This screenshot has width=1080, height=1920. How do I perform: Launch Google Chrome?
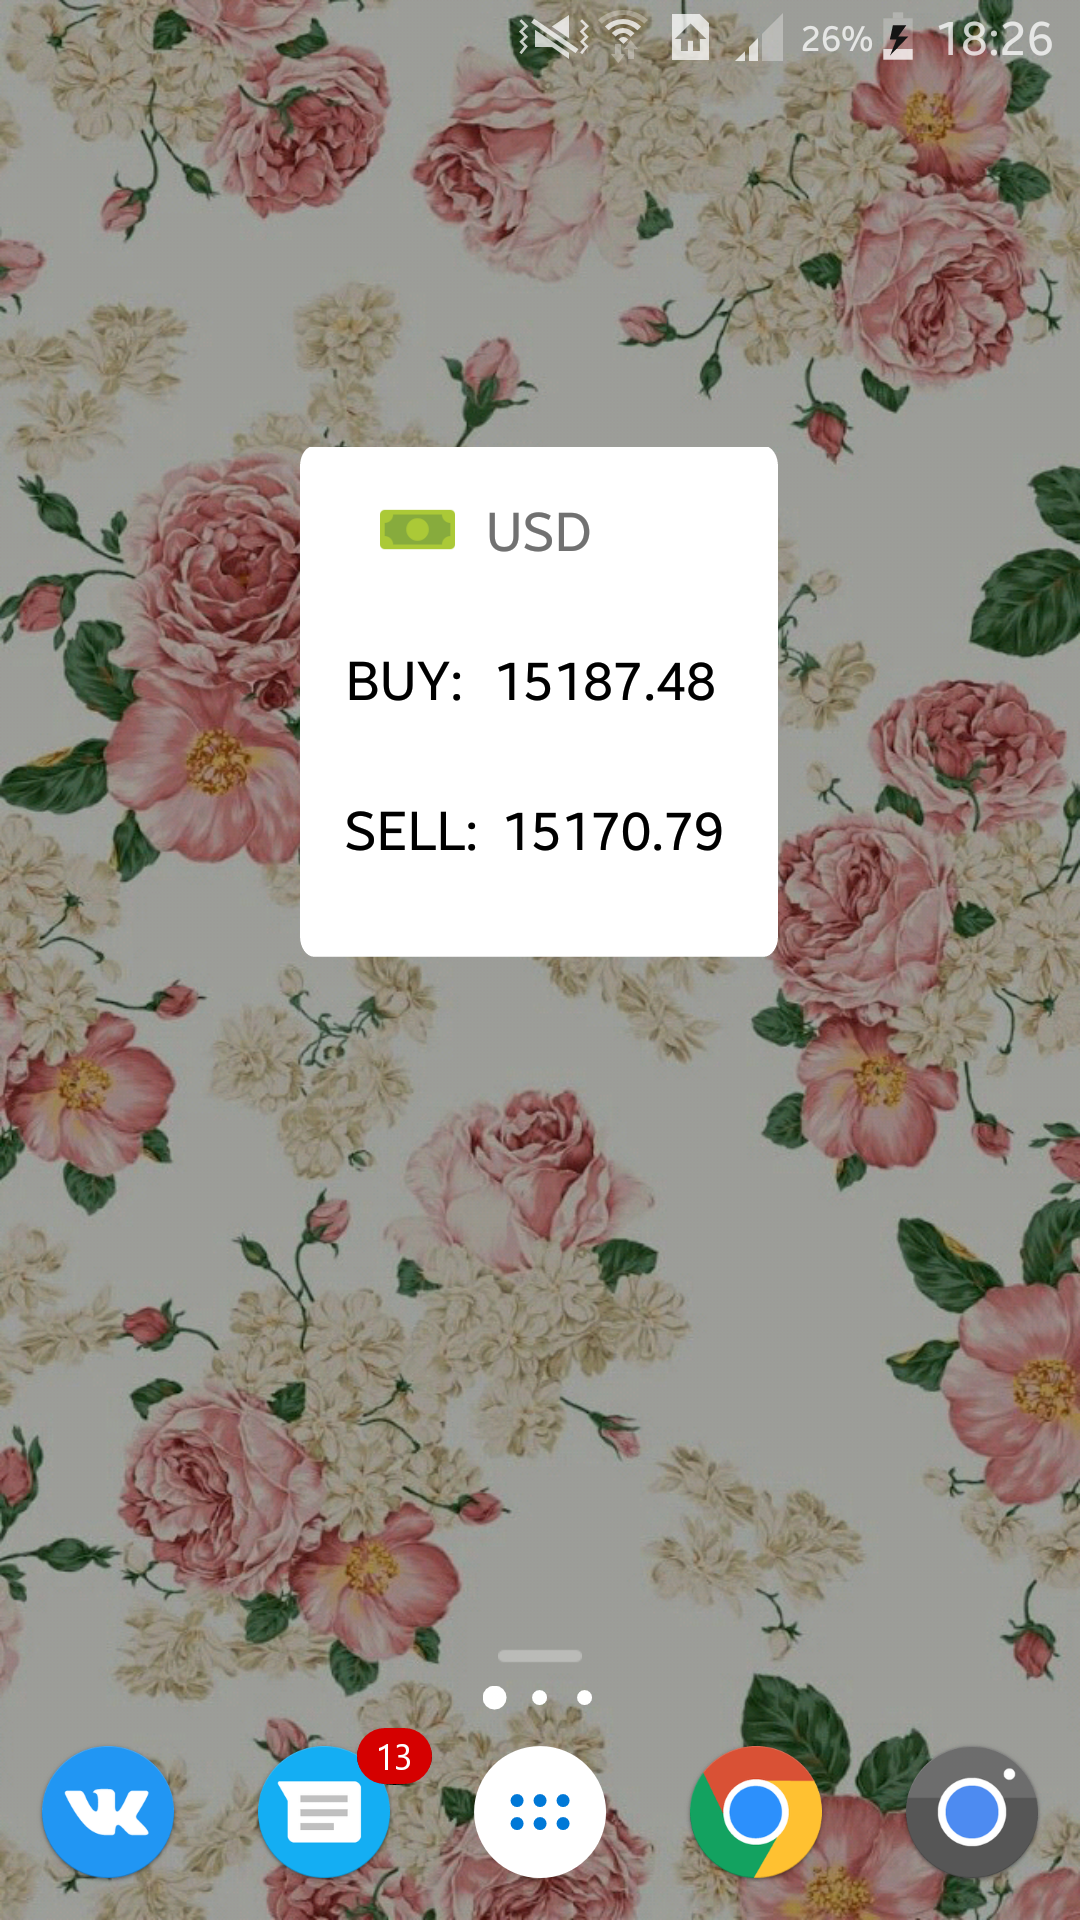755,1811
